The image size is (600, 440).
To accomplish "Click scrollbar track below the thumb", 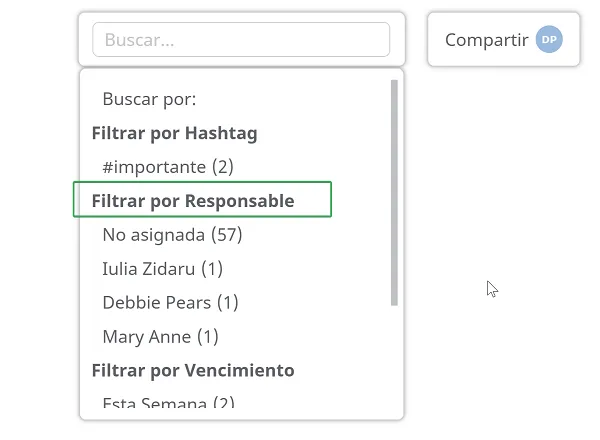I will (x=394, y=356).
